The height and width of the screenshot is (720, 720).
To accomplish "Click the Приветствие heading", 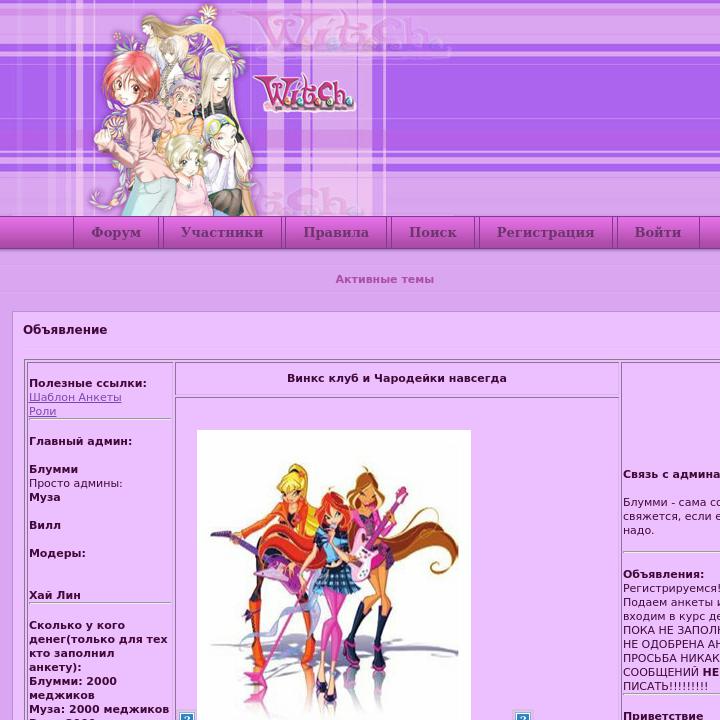I will 663,715.
